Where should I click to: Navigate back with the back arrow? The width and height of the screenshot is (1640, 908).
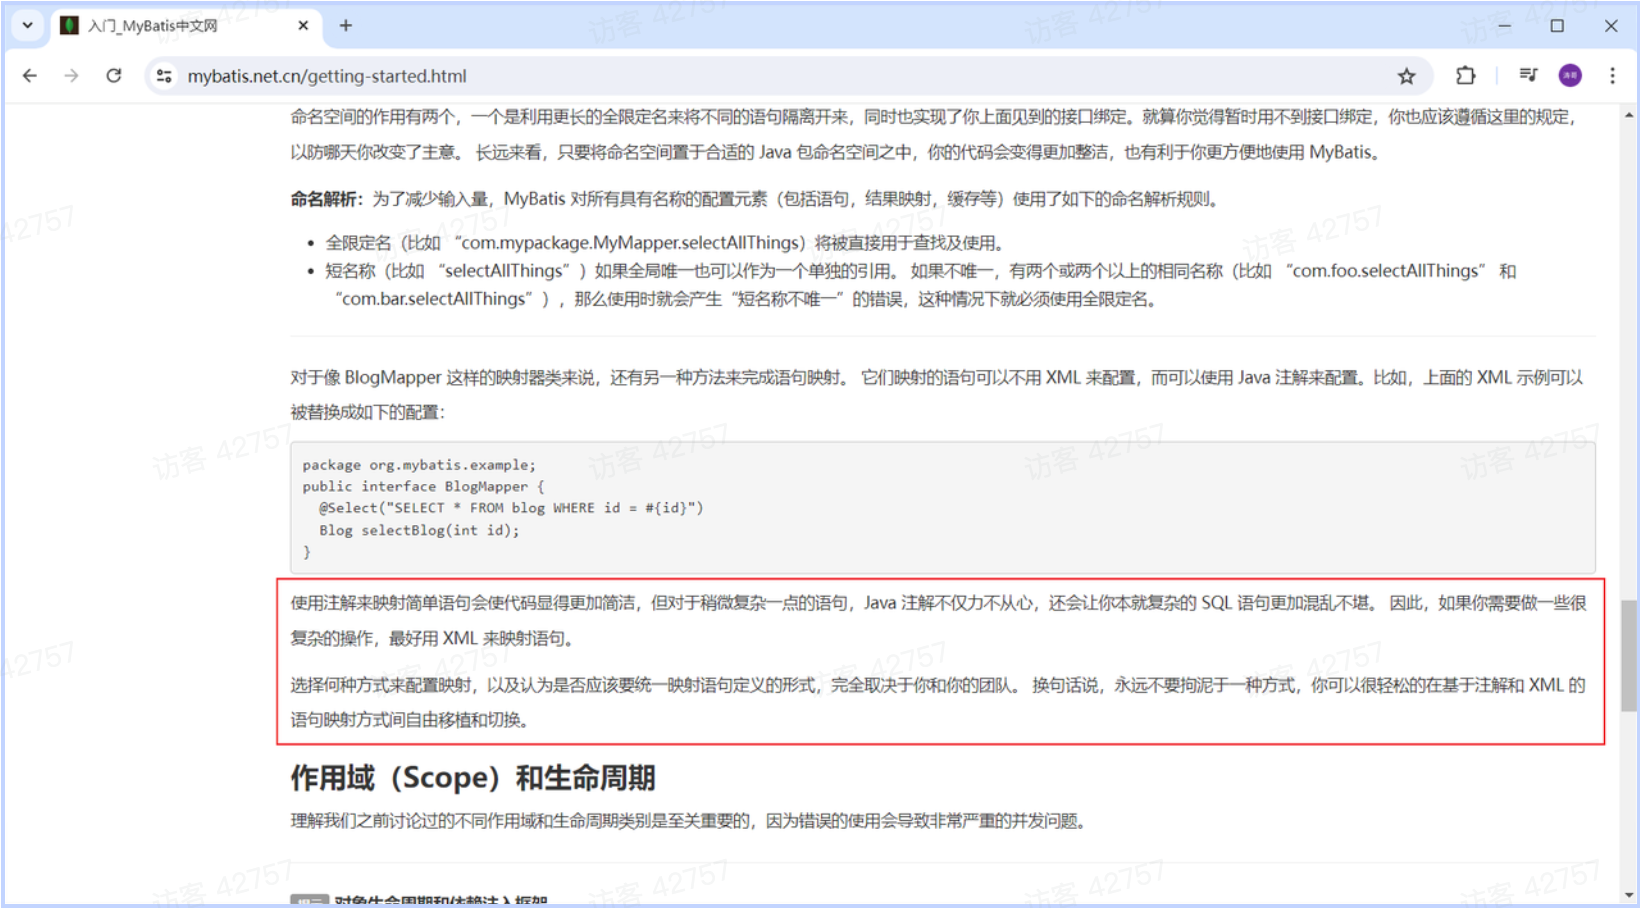[x=30, y=75]
